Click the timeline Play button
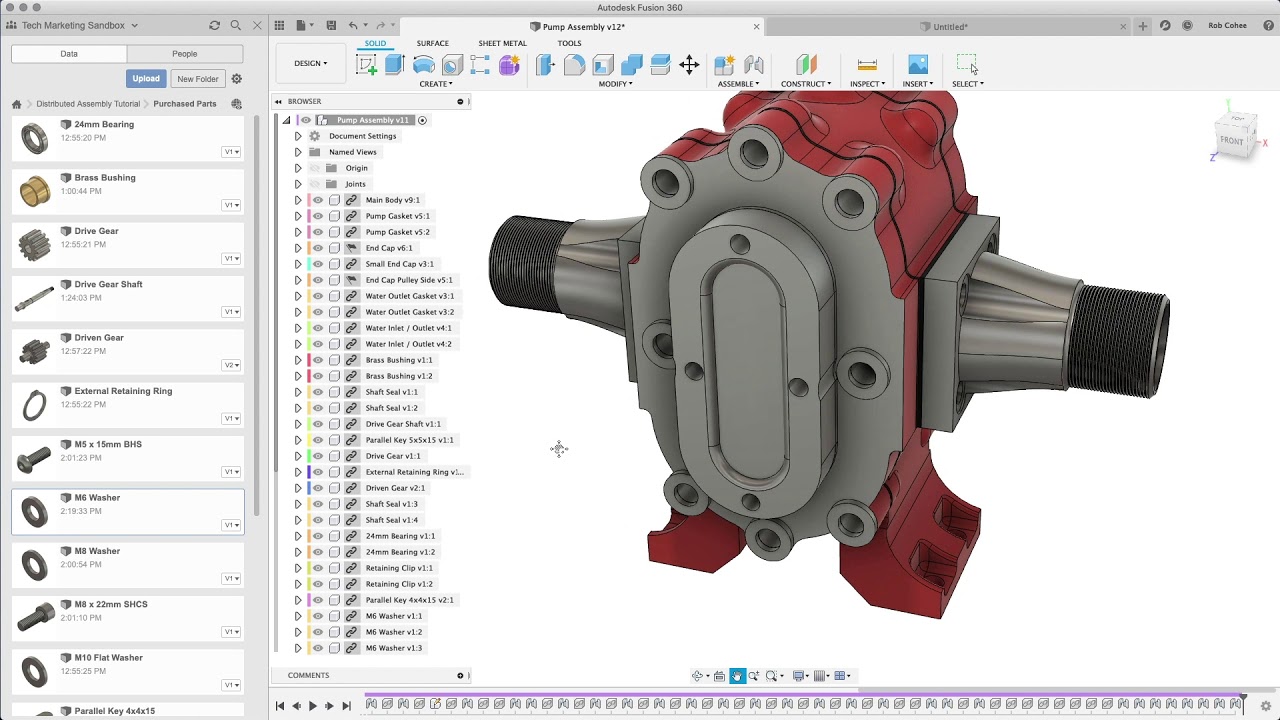This screenshot has height=720, width=1280. [313, 706]
